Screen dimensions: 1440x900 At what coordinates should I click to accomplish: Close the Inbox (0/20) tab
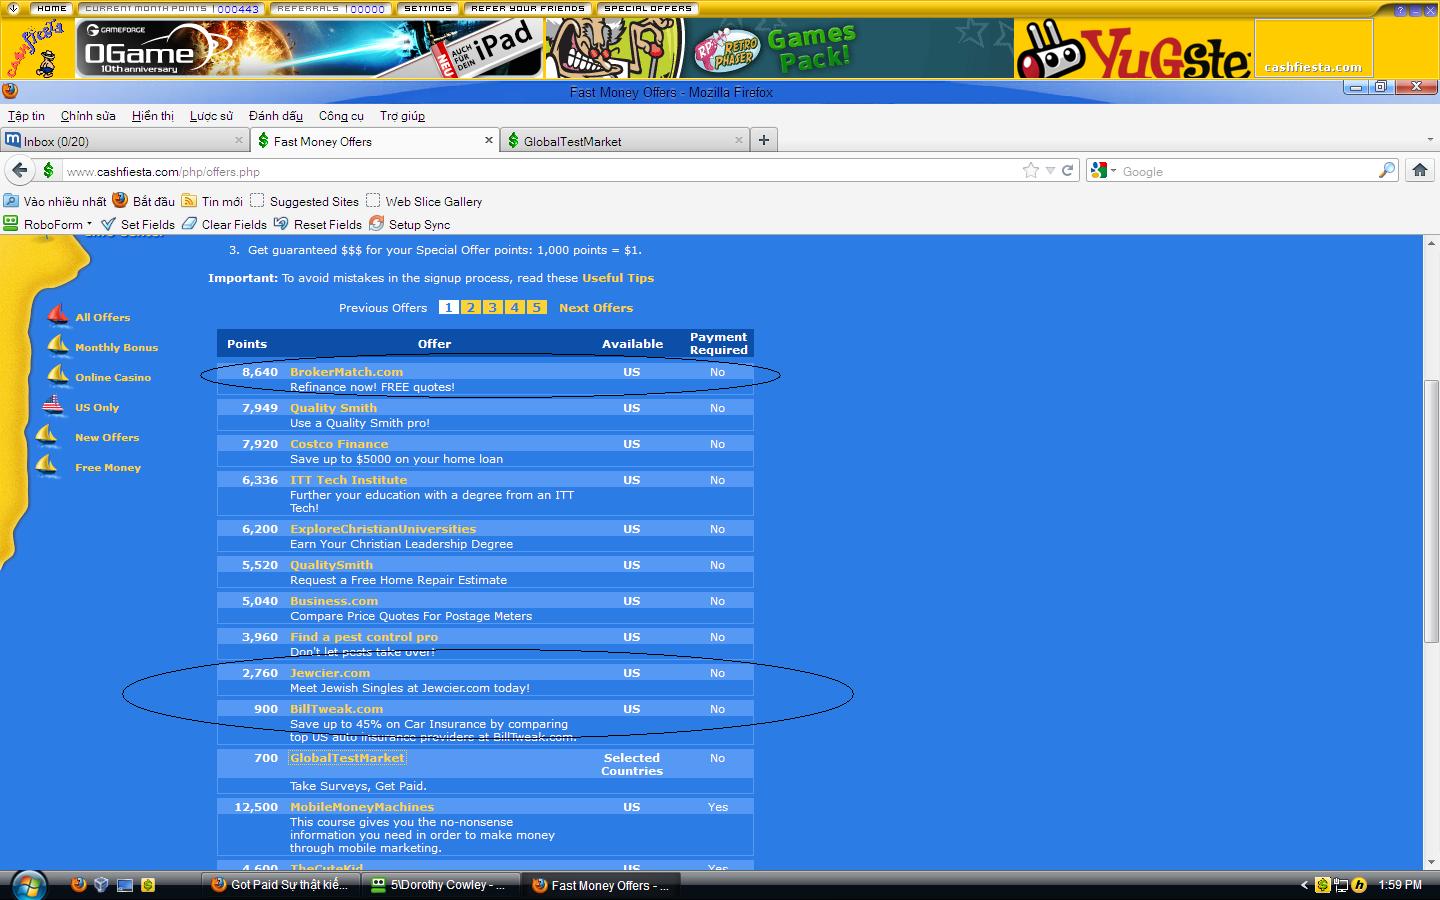(x=239, y=140)
